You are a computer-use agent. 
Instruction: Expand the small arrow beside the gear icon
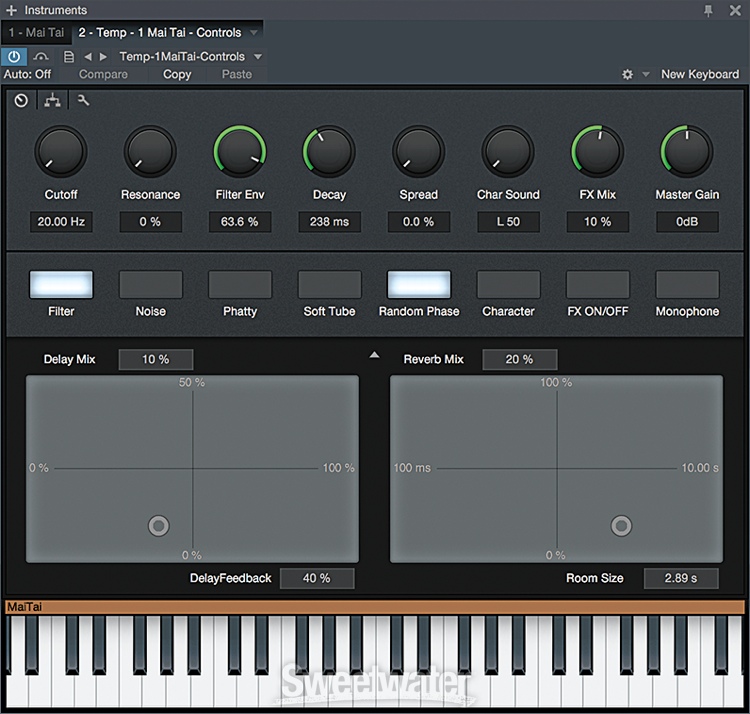tap(646, 75)
